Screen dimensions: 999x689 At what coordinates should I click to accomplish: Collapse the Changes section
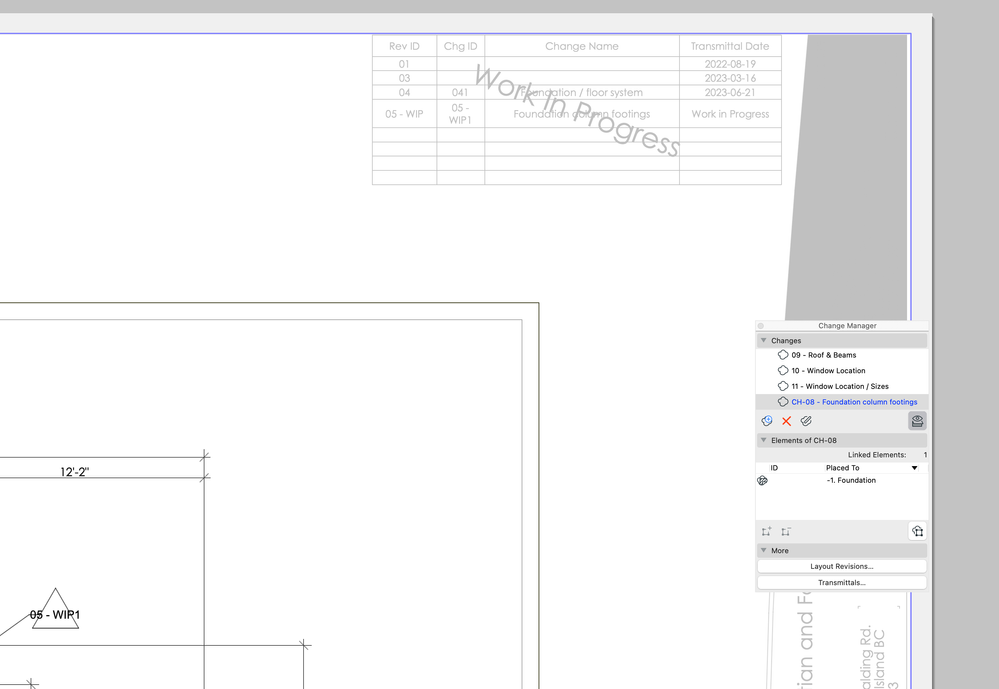(765, 340)
